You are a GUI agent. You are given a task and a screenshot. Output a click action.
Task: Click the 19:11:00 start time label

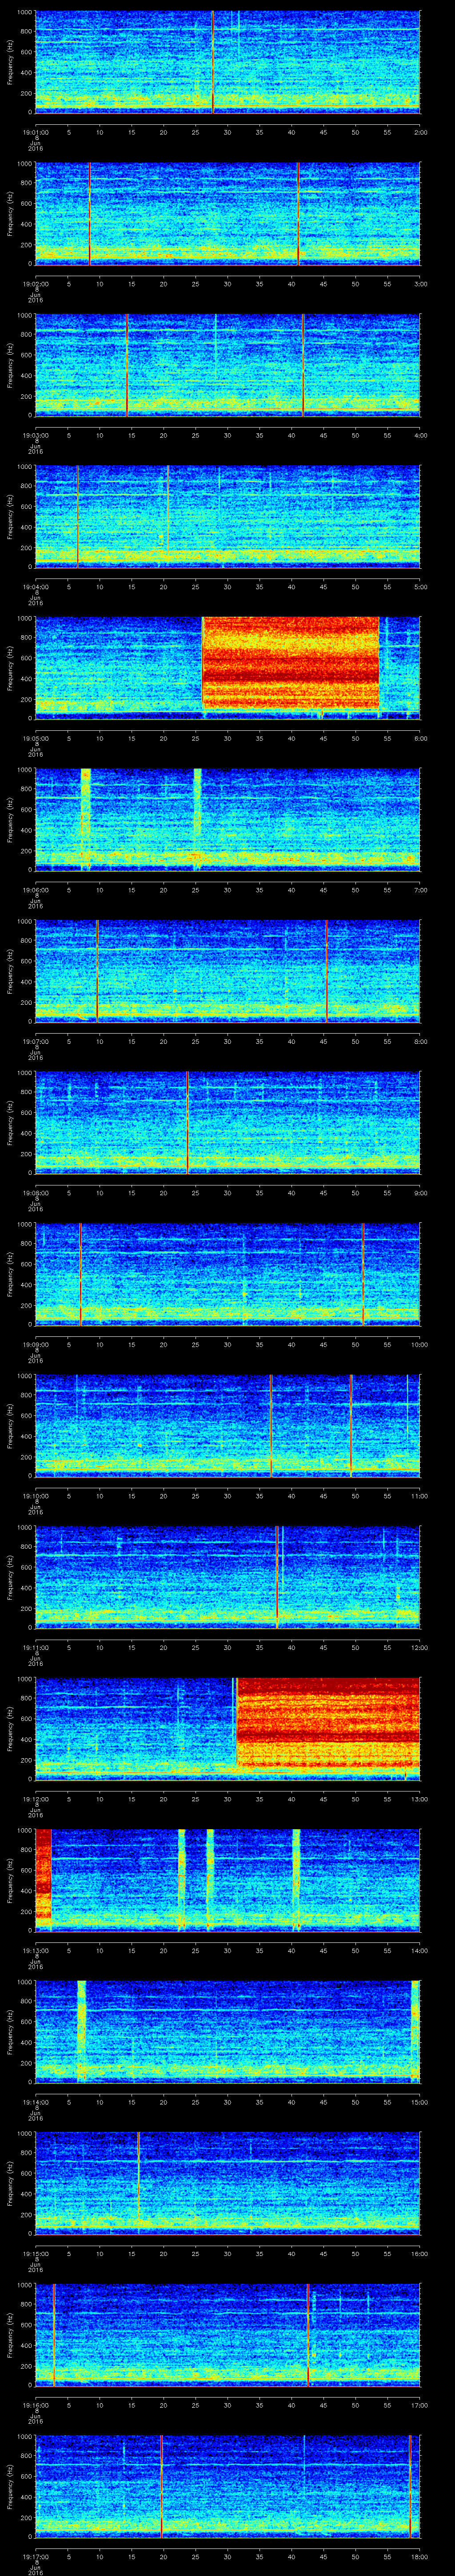pos(35,1647)
